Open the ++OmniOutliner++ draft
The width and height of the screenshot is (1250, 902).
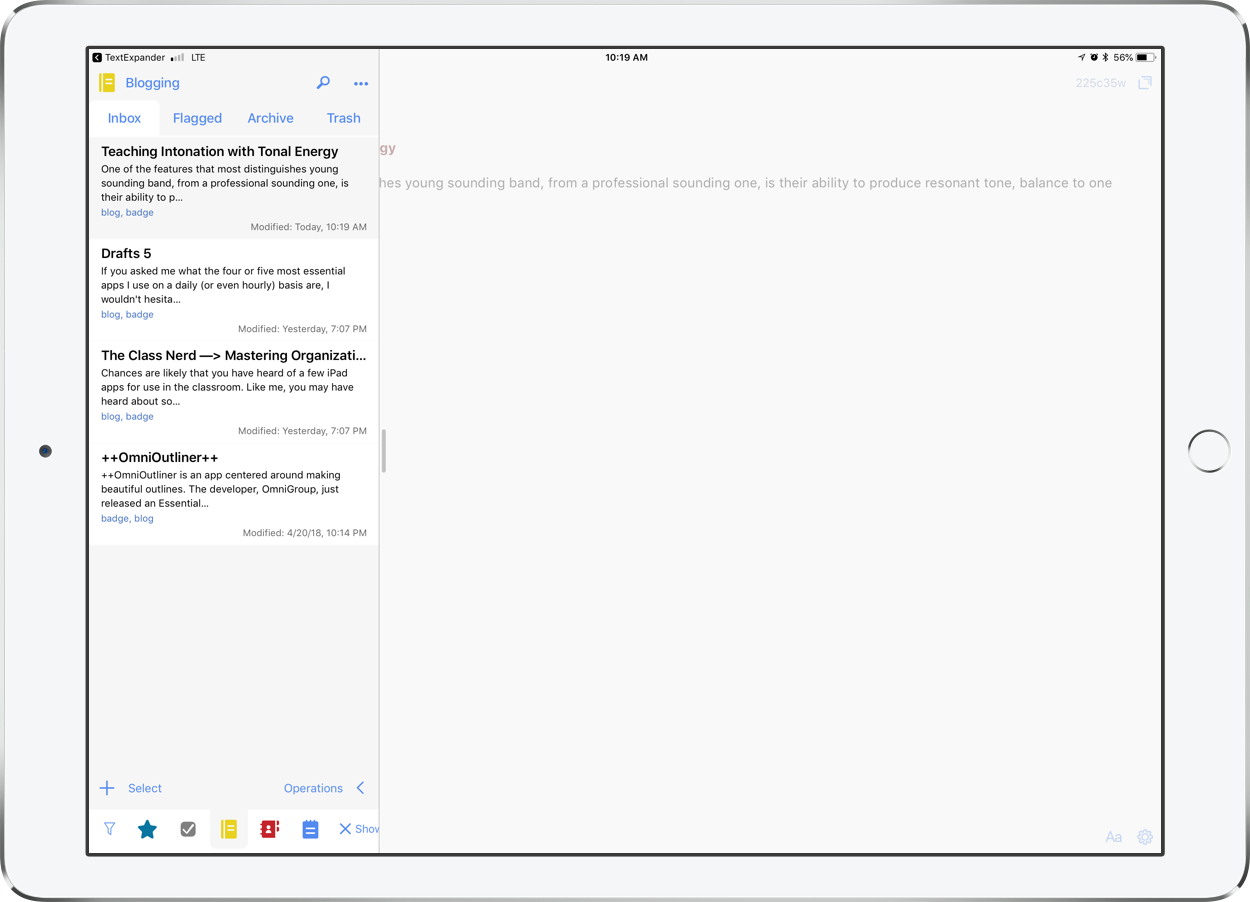point(234,494)
